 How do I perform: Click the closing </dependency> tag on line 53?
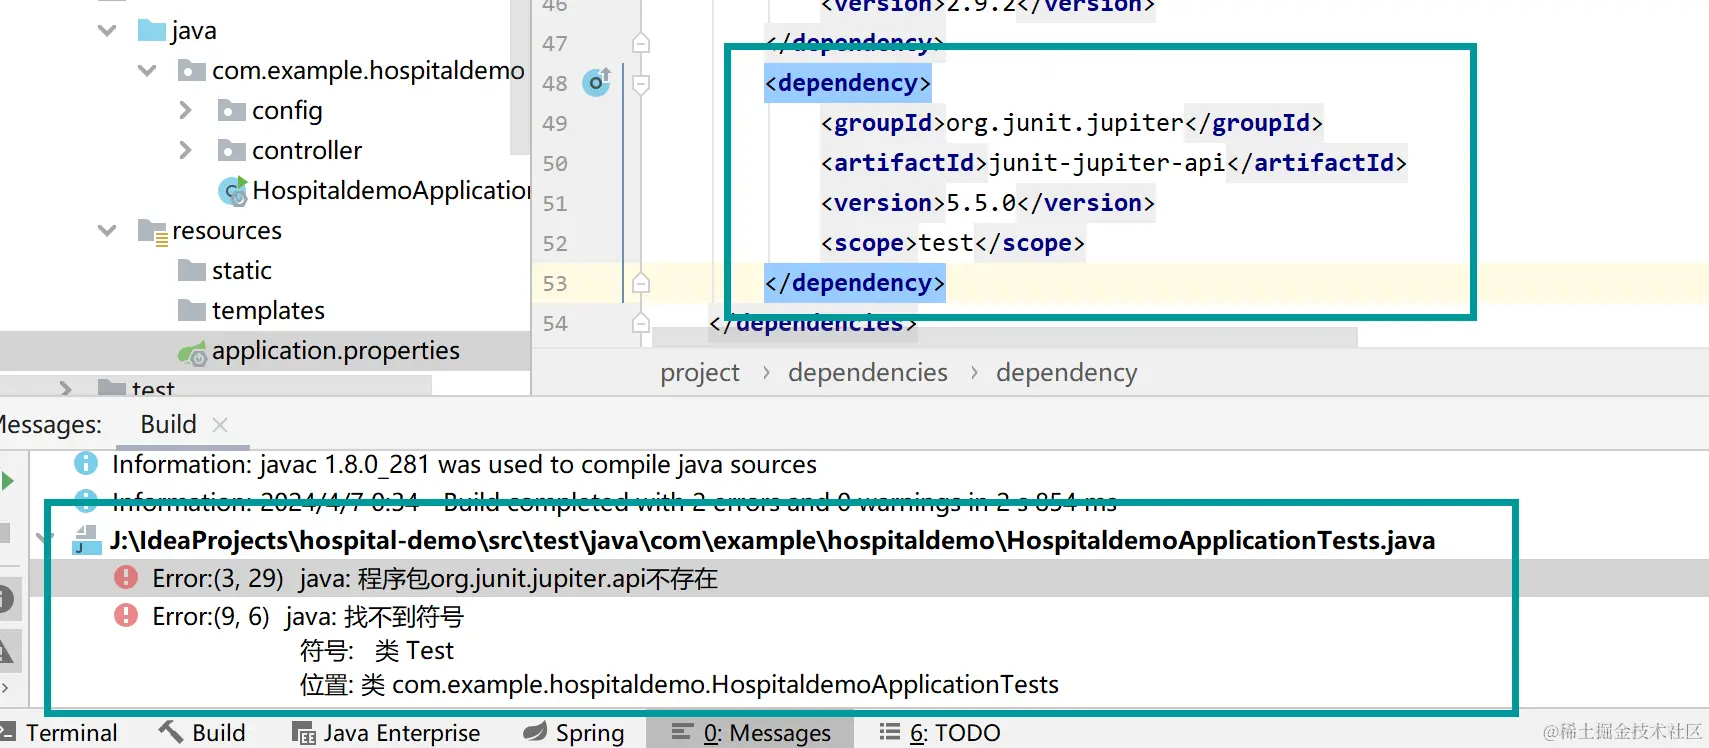(855, 283)
